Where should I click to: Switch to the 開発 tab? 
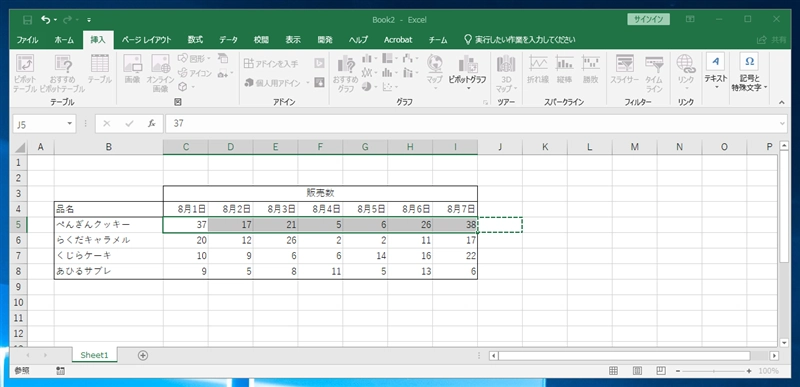click(325, 40)
